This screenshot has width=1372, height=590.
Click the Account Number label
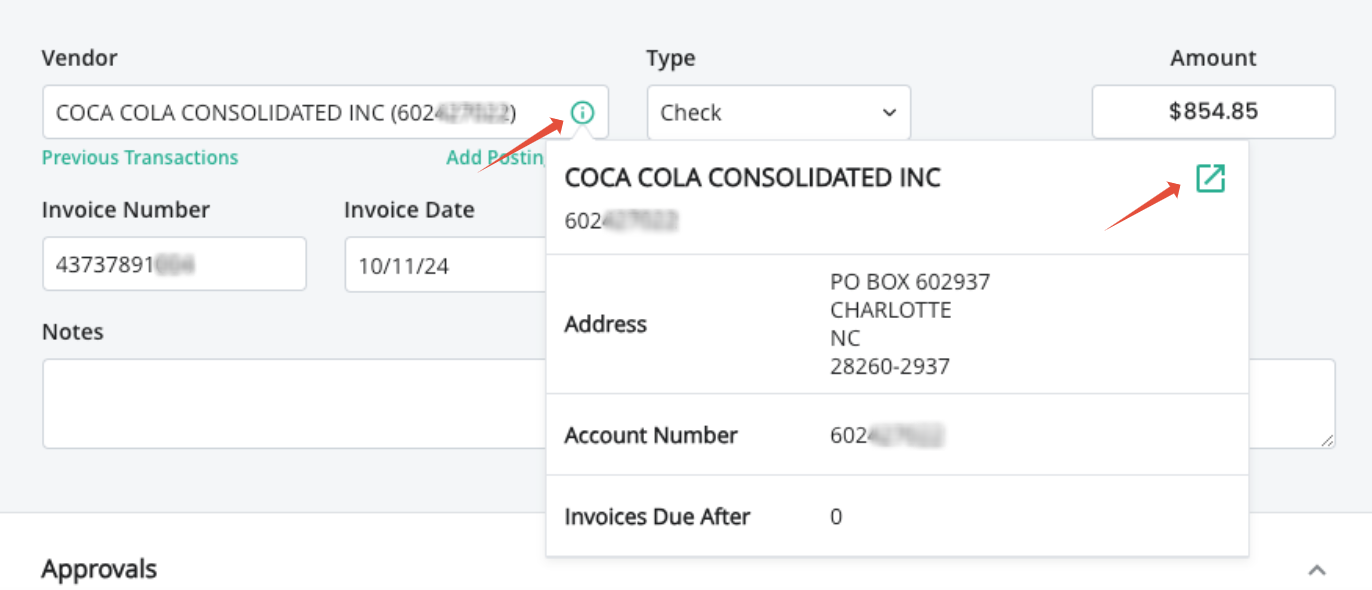[651, 435]
